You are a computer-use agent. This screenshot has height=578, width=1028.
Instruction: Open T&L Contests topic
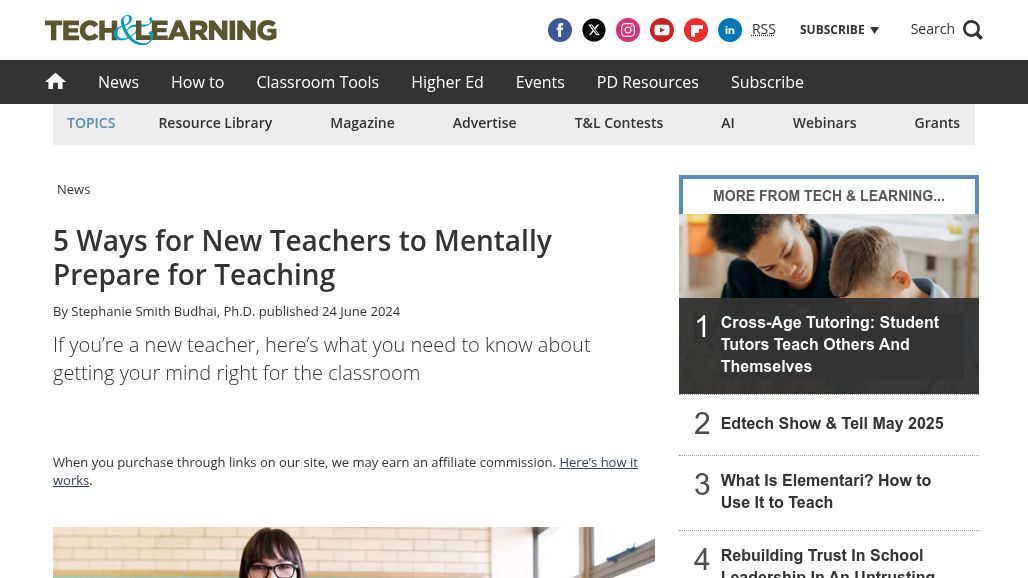tap(618, 123)
